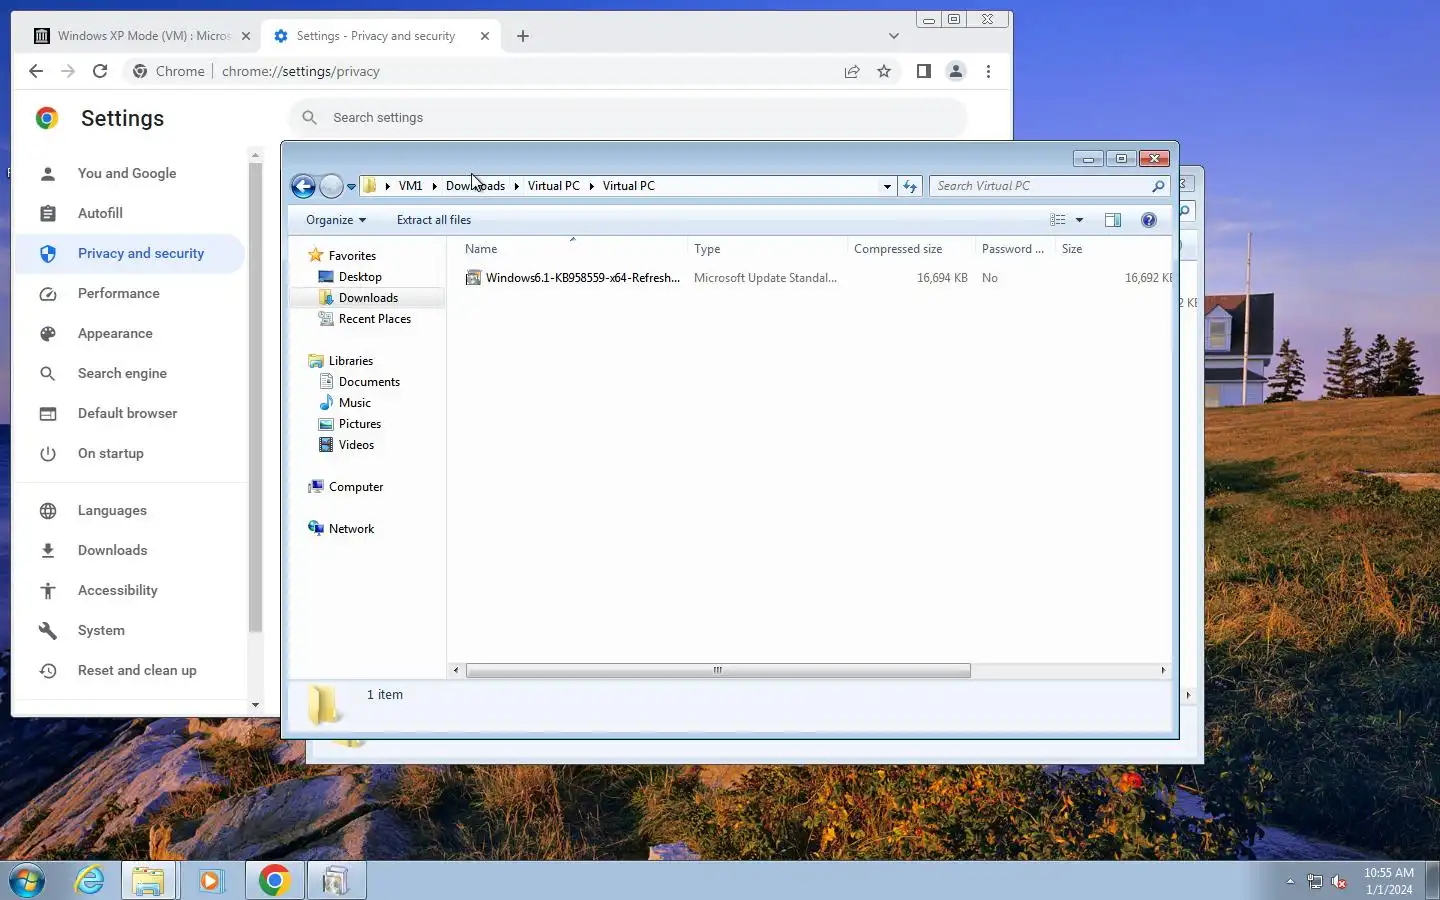Open Recent Places in navigation pane
1440x900 pixels.
pos(375,319)
